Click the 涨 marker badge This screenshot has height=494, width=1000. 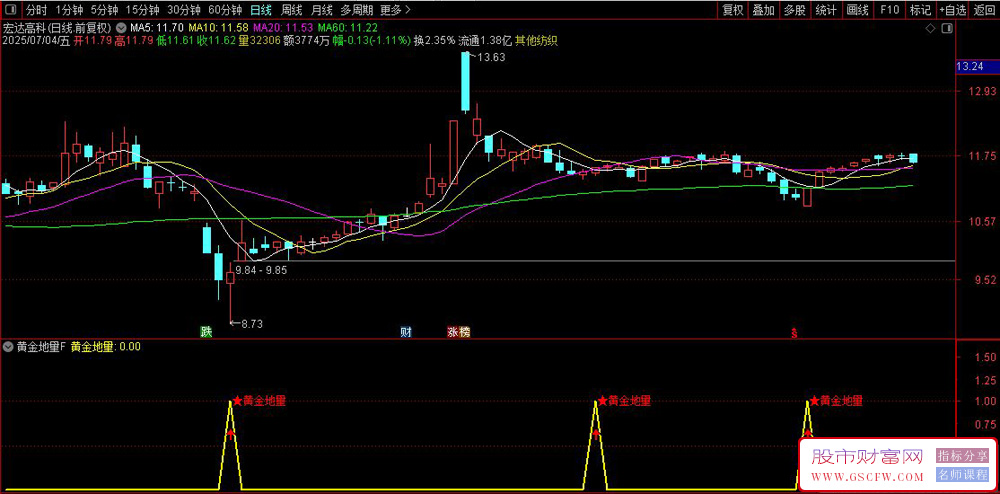[452, 332]
